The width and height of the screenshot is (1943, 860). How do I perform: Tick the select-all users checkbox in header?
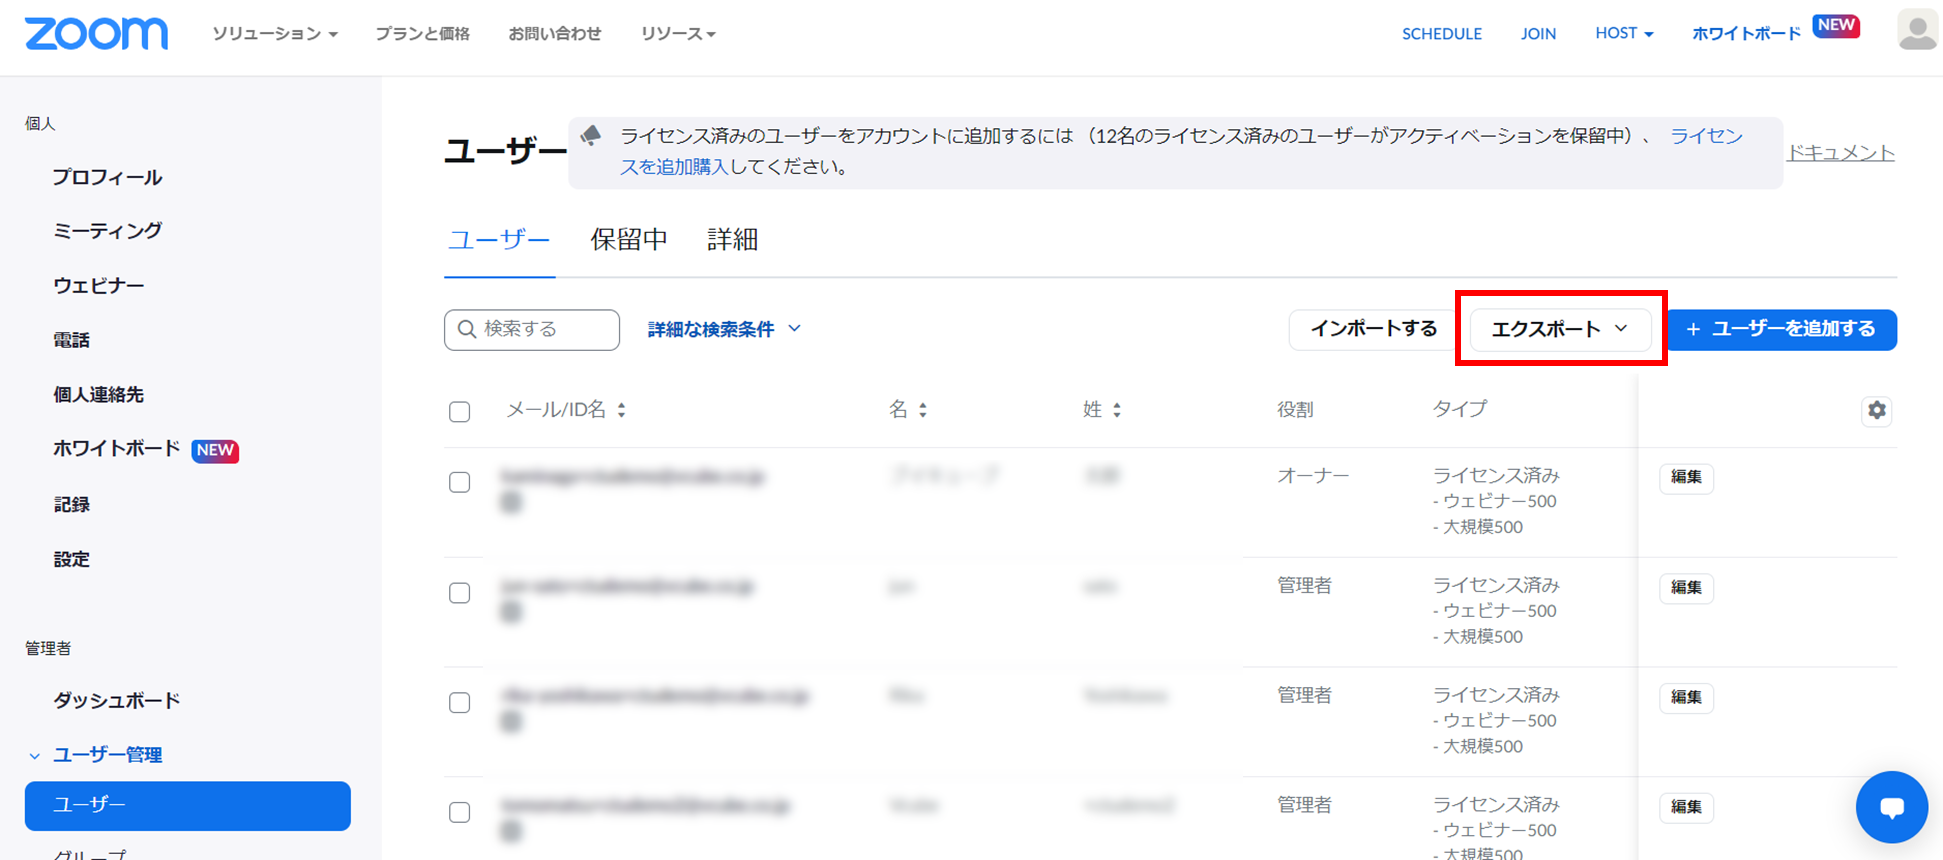click(460, 411)
